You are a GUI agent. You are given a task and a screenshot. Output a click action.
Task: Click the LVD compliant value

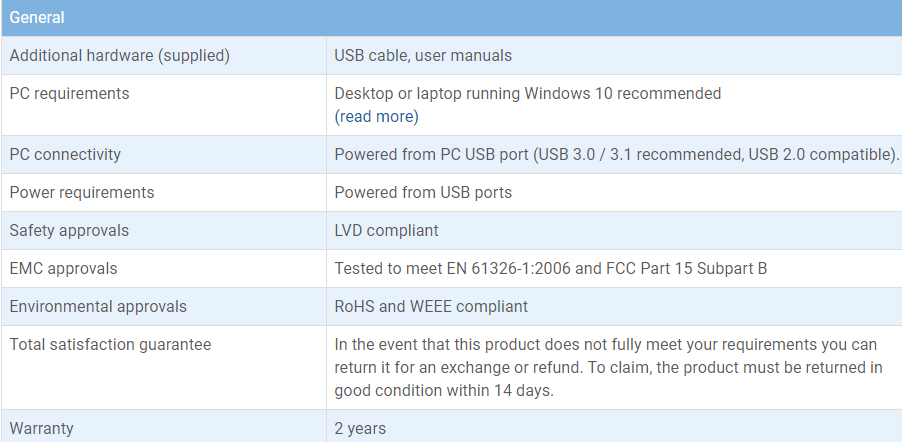coord(386,230)
